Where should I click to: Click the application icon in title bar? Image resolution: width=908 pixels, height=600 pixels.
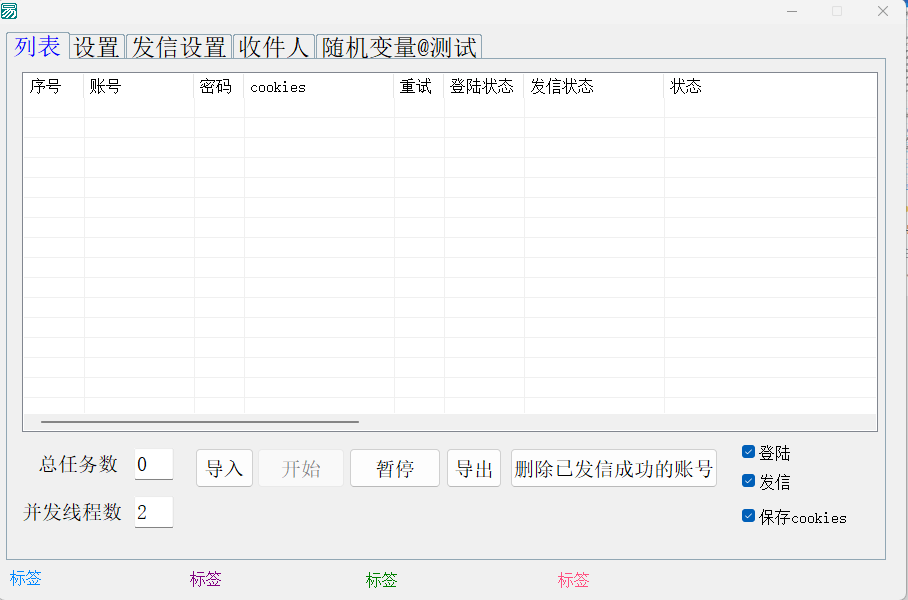pyautogui.click(x=9, y=11)
